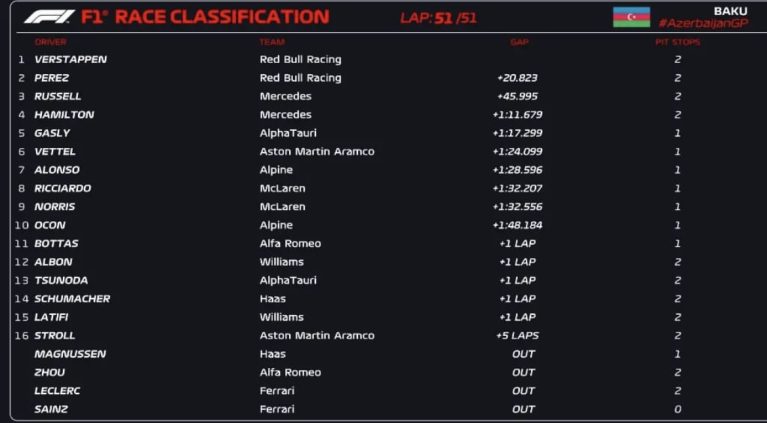The height and width of the screenshot is (423, 767).
Task: Click STROLL gap showing +5 LAPS
Action: (518, 335)
